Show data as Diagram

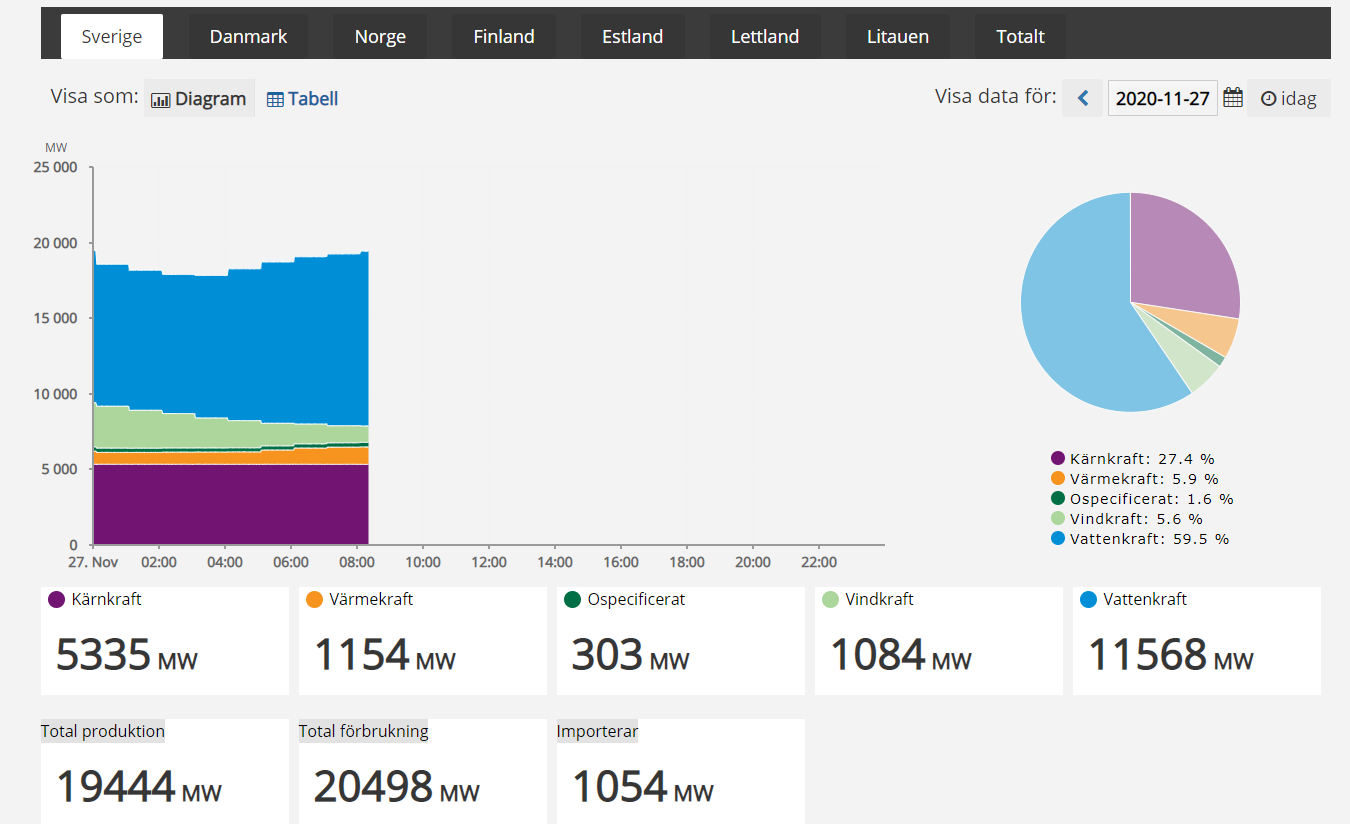point(199,99)
